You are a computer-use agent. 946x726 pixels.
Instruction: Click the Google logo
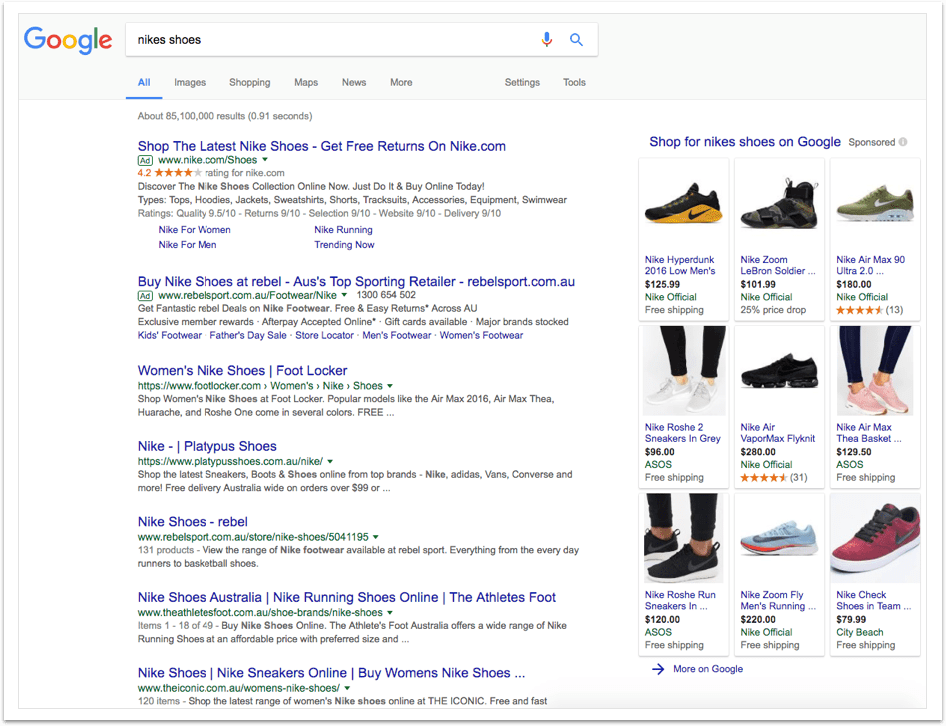coord(68,40)
